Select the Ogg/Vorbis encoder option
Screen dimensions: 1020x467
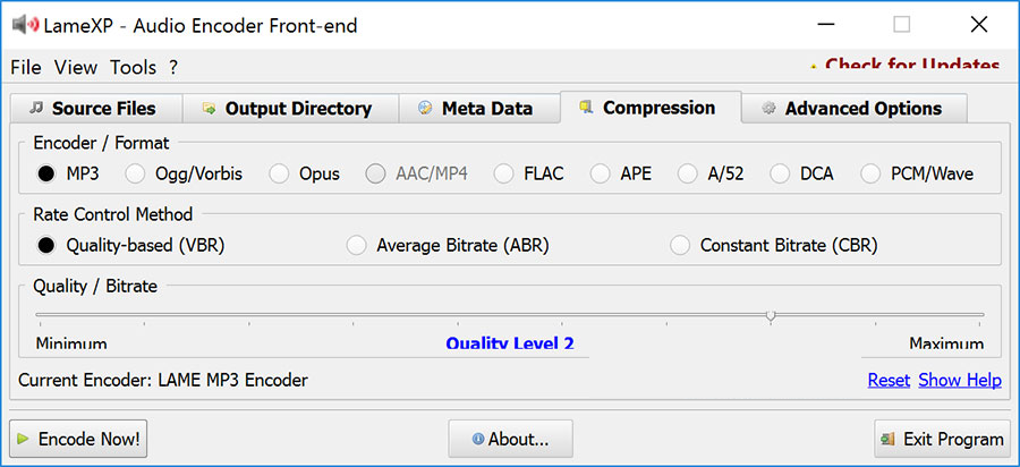(136, 174)
